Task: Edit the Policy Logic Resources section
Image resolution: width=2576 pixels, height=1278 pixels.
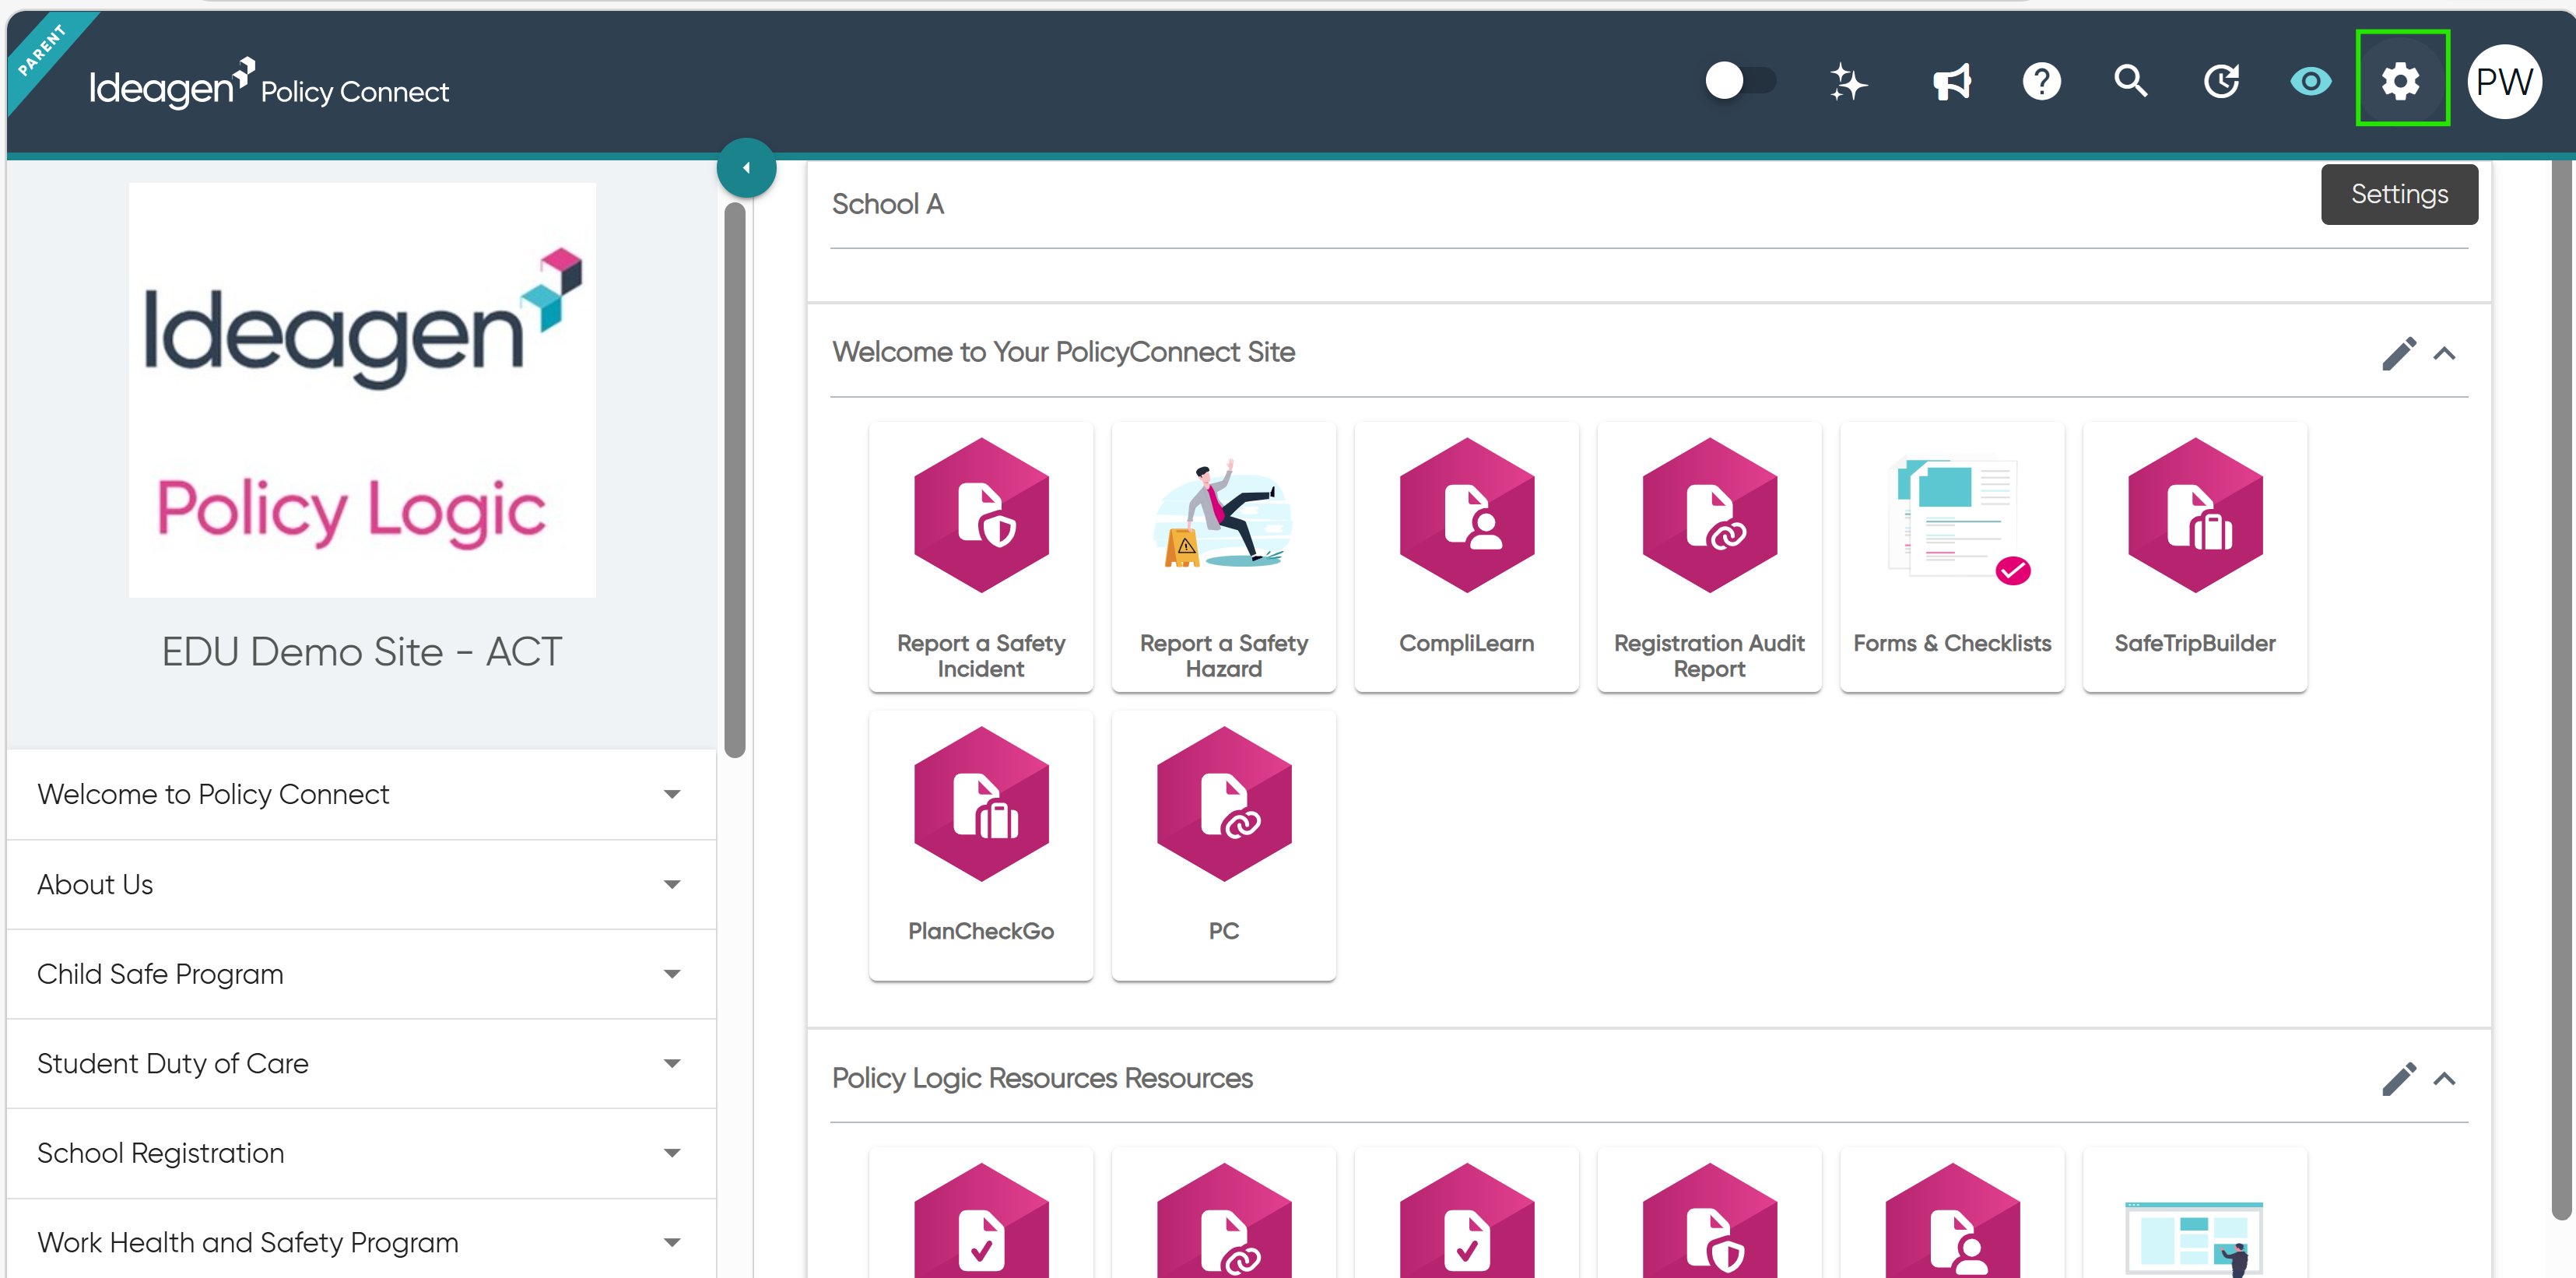Action: pos(2398,1079)
